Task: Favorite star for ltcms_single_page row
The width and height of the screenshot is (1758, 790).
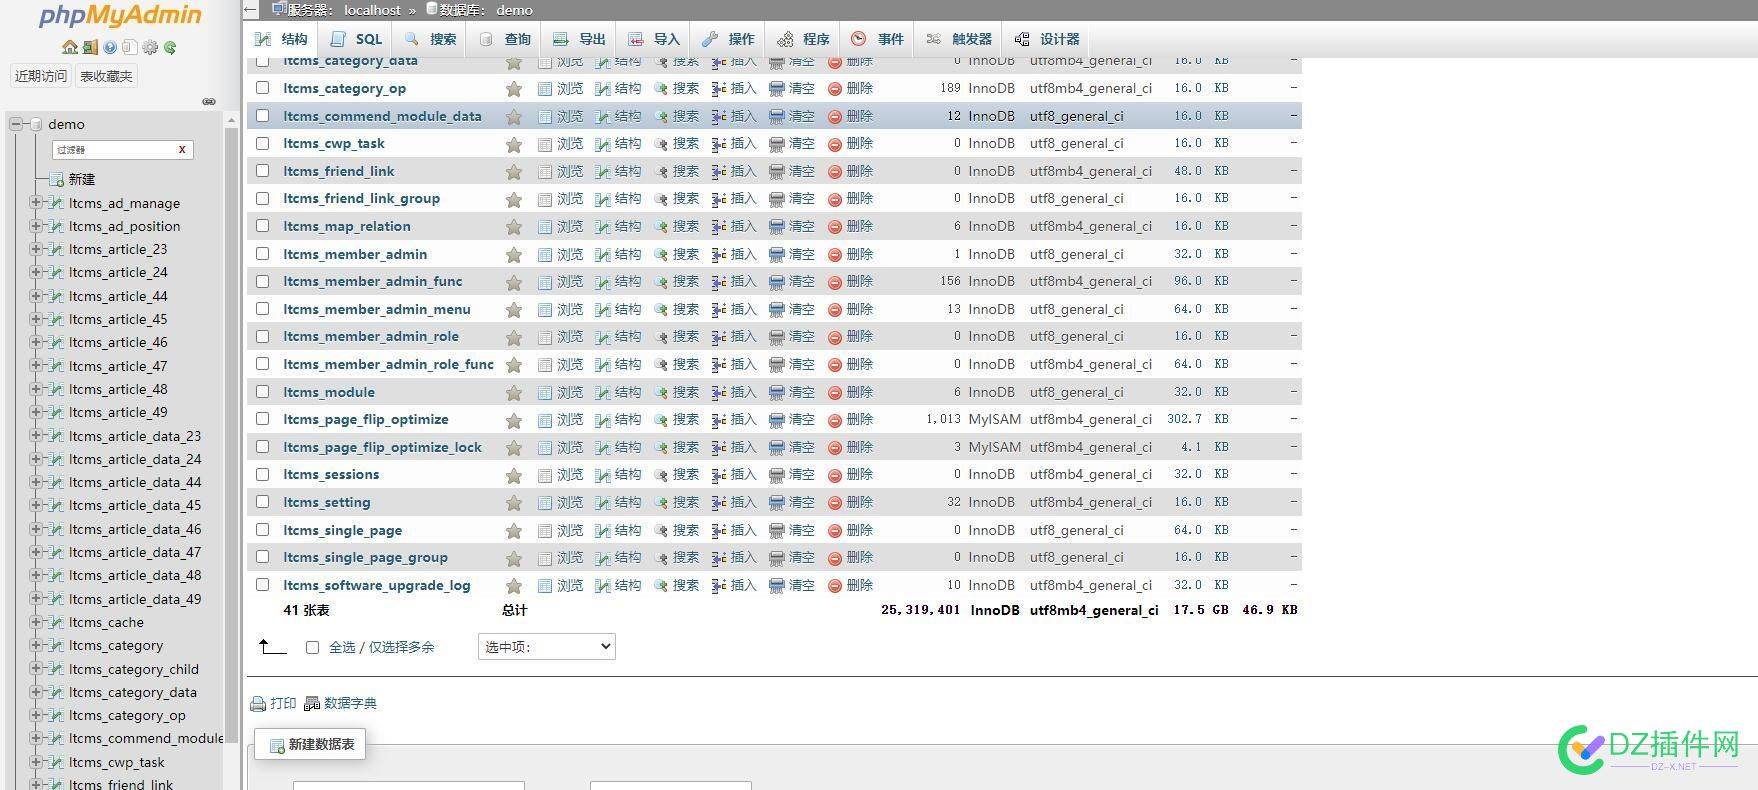Action: pos(514,531)
